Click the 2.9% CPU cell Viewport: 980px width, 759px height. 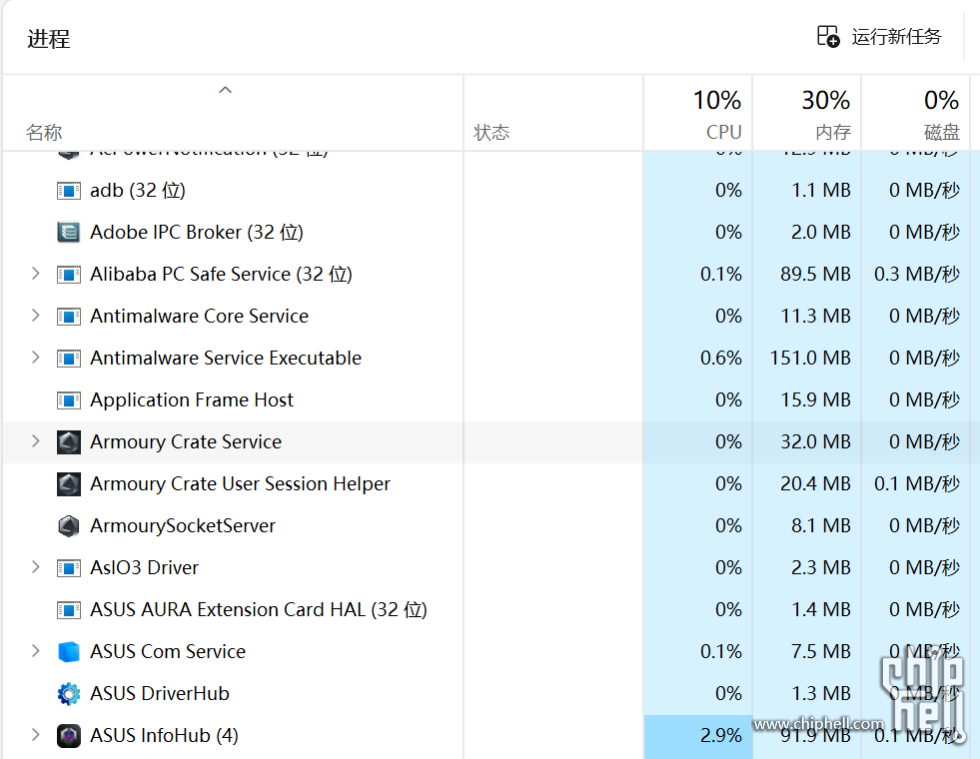point(698,735)
